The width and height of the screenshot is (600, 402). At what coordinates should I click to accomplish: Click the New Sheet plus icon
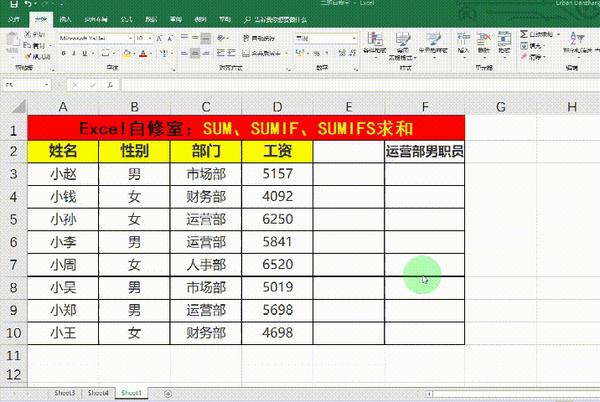click(x=168, y=393)
